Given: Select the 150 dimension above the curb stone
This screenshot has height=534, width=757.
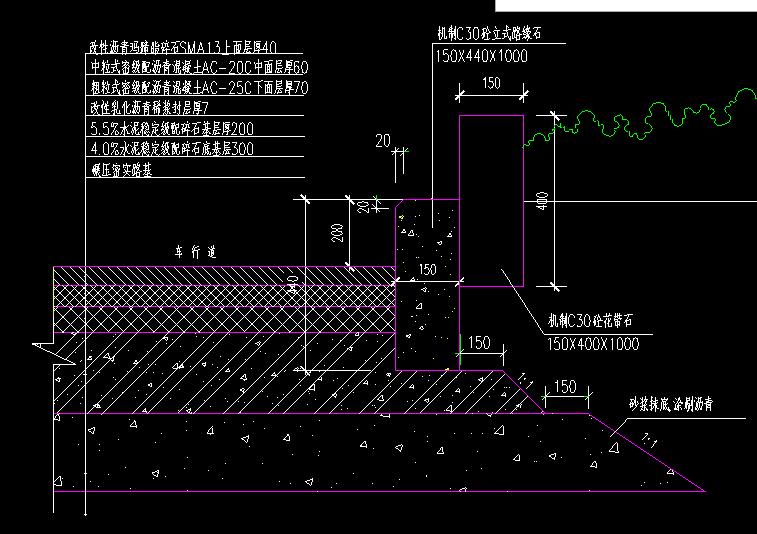Looking at the screenshot, I should (x=490, y=84).
